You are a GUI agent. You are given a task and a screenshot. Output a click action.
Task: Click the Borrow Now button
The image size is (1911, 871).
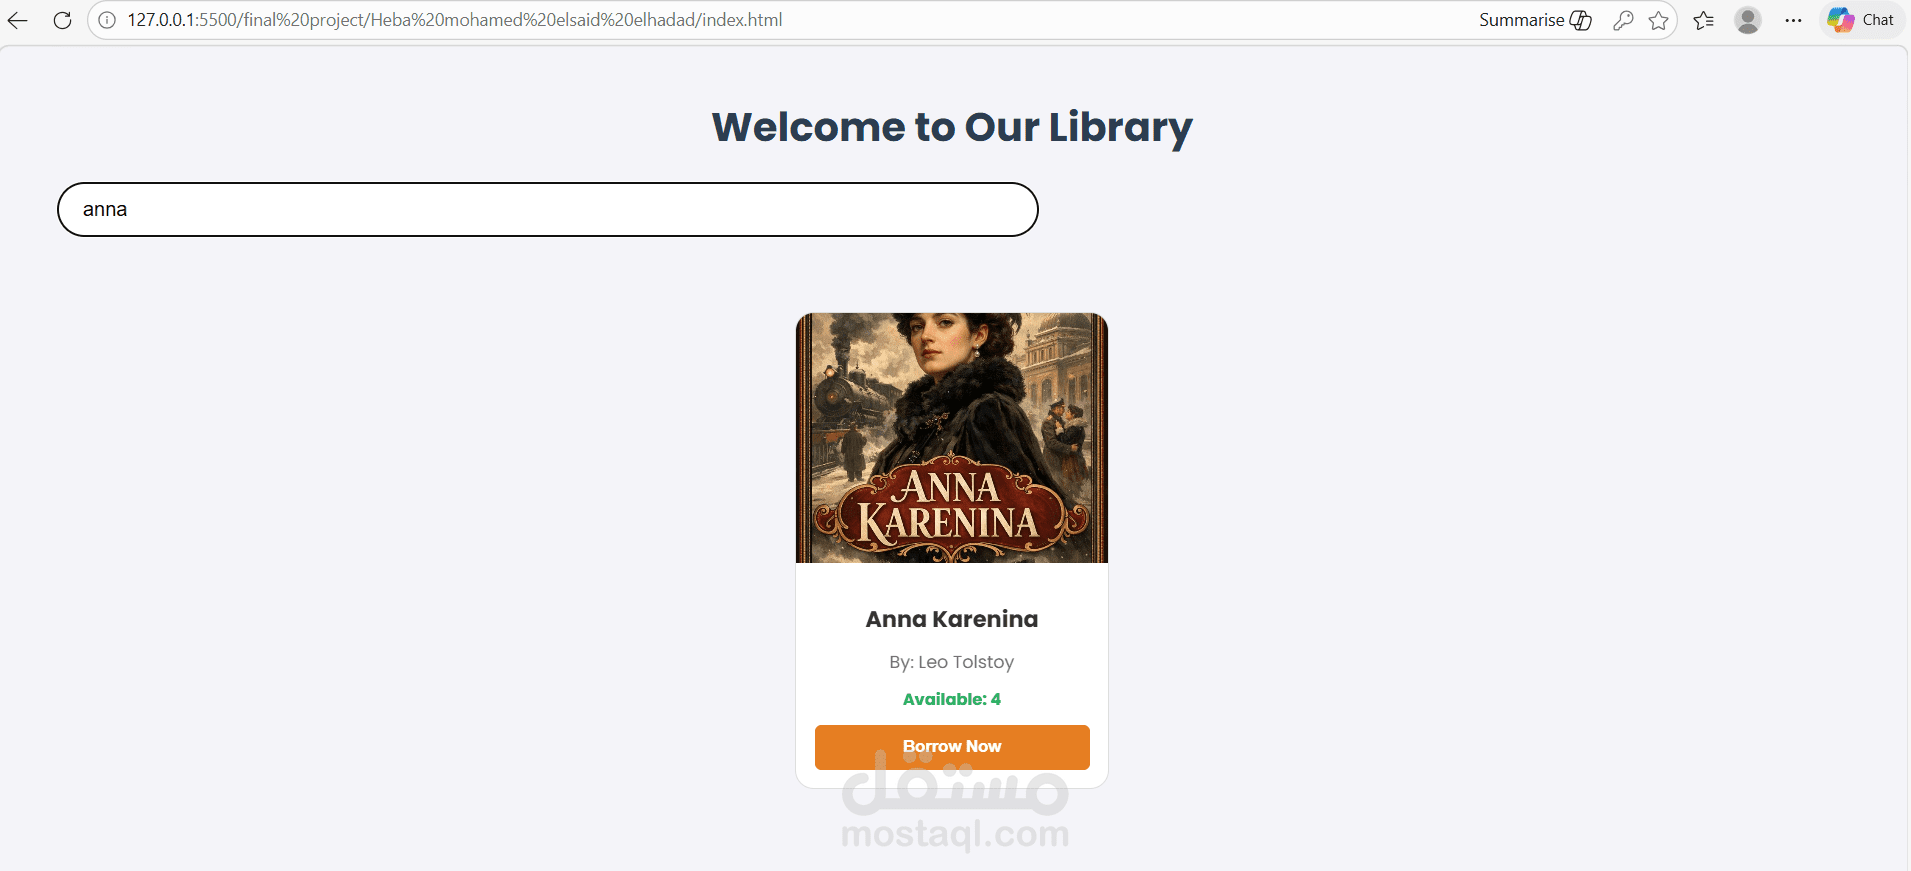pos(952,747)
